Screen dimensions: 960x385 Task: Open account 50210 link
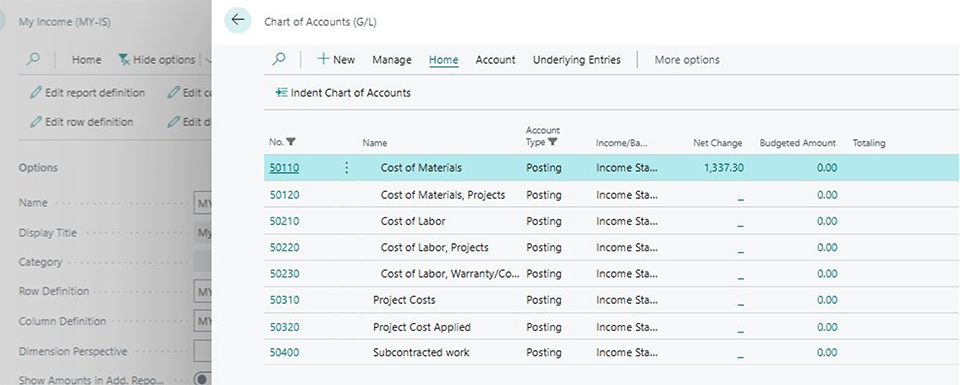click(x=285, y=221)
